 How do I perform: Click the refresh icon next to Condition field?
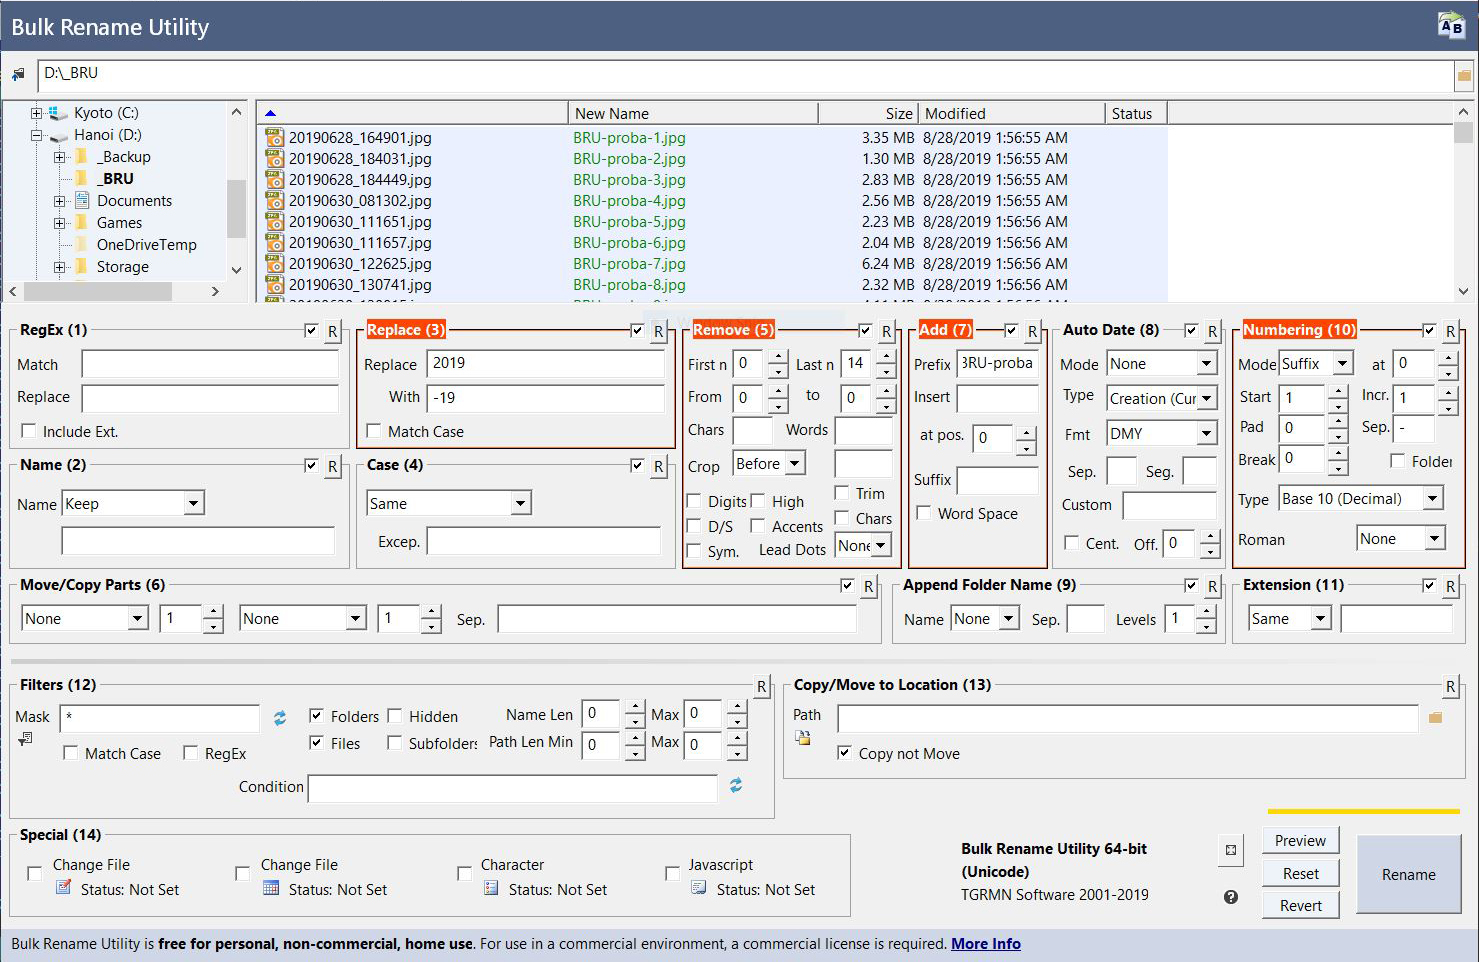point(736,786)
